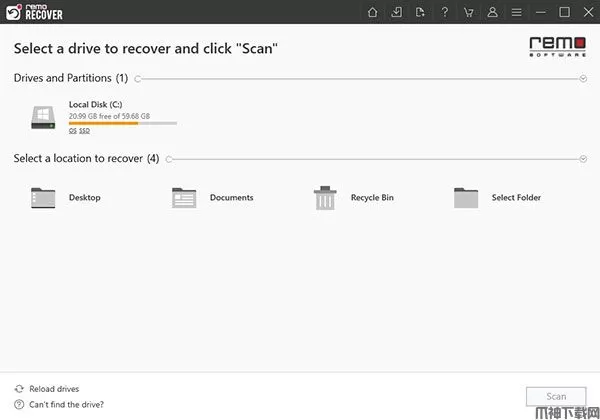Click the Recycle Bin trash icon
The height and width of the screenshot is (420, 600).
point(324,197)
